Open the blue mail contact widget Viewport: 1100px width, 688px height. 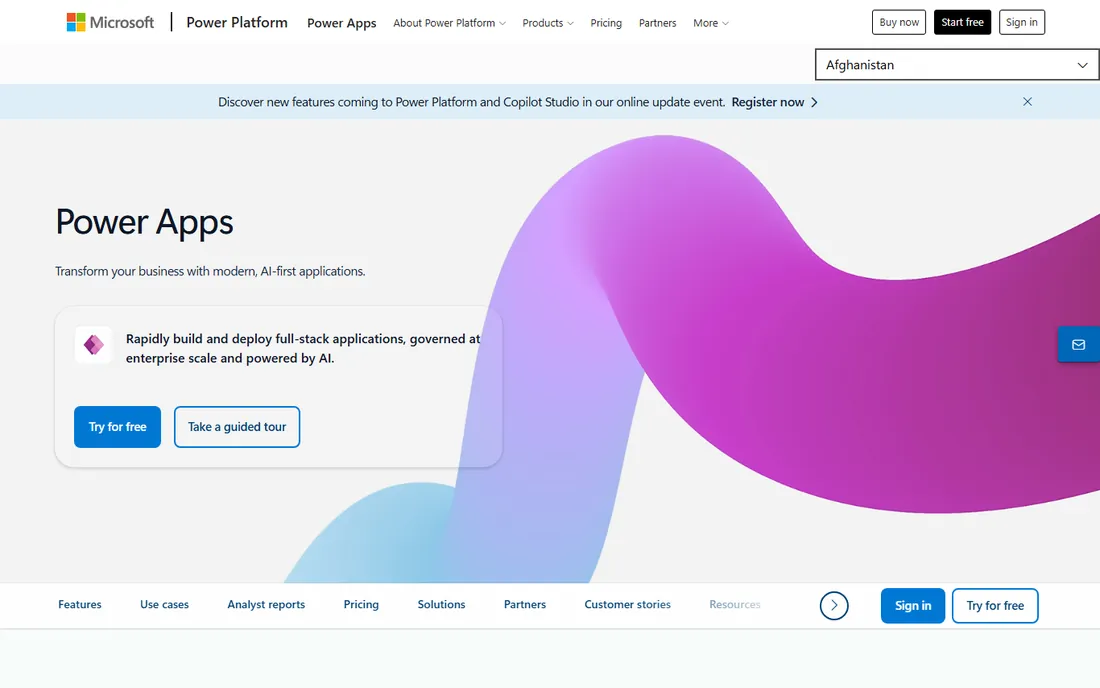1078,344
